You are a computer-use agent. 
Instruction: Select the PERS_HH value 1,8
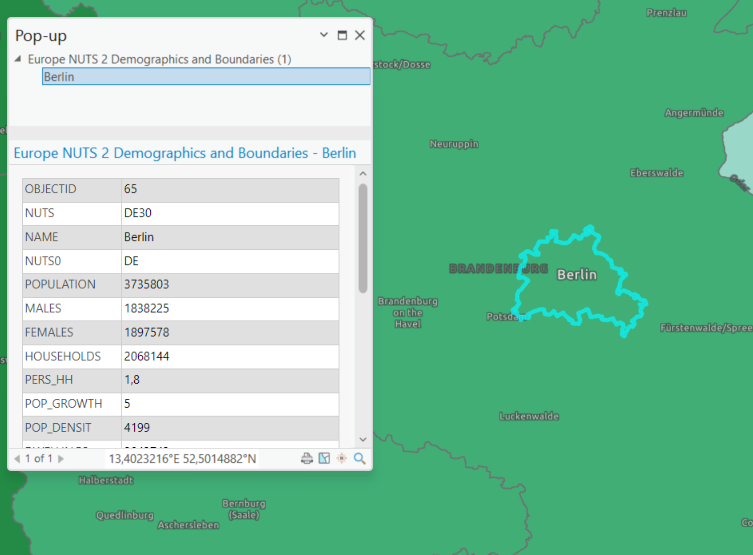click(132, 380)
